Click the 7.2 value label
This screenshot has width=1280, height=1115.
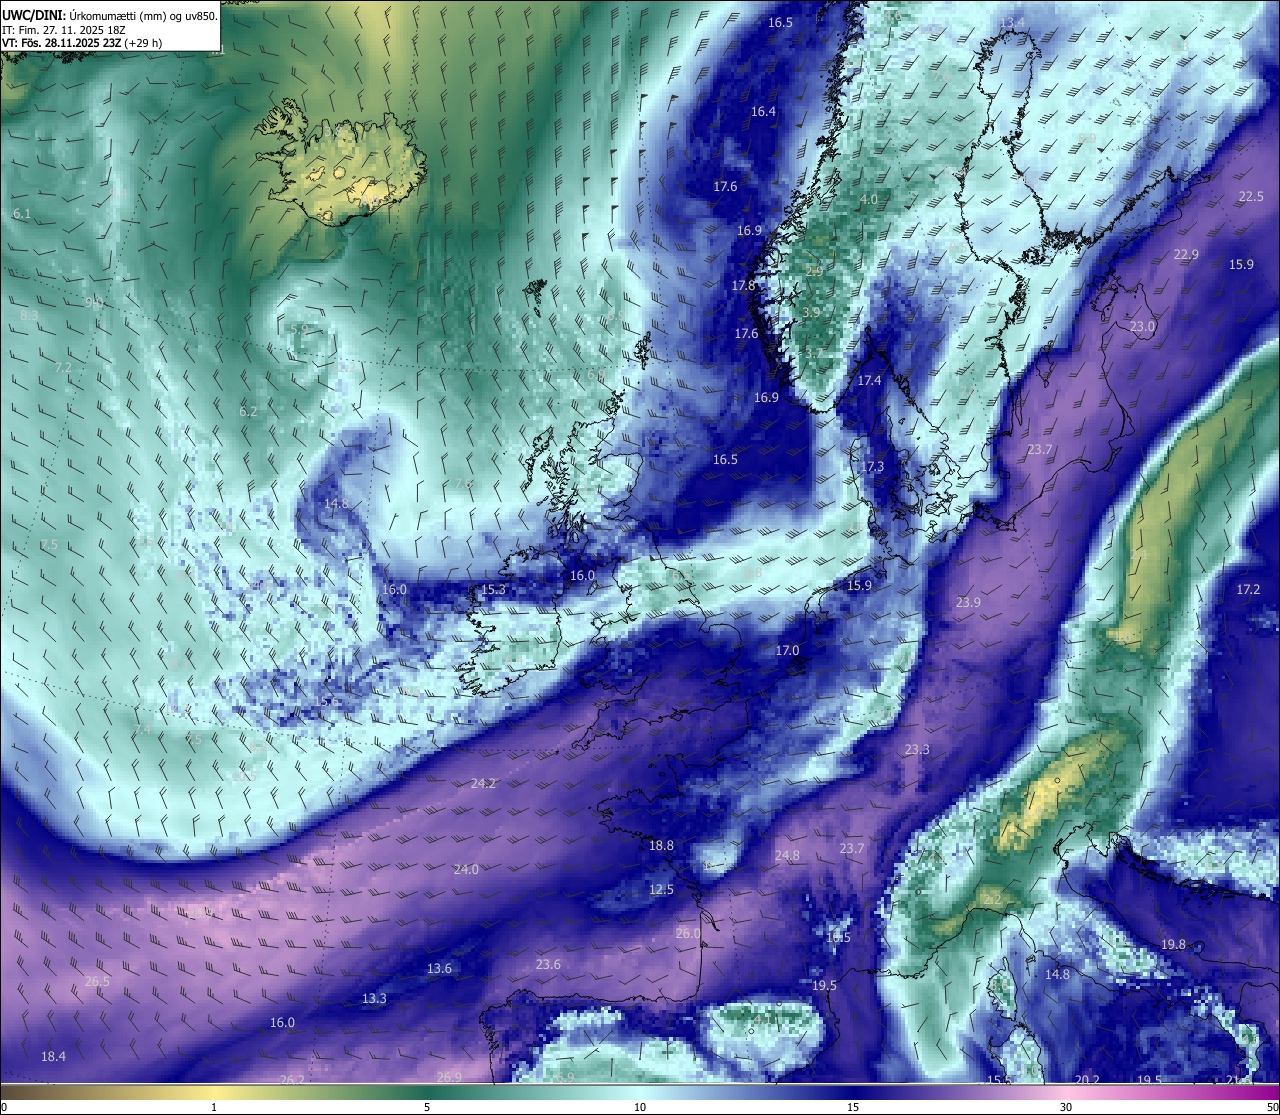click(x=63, y=368)
